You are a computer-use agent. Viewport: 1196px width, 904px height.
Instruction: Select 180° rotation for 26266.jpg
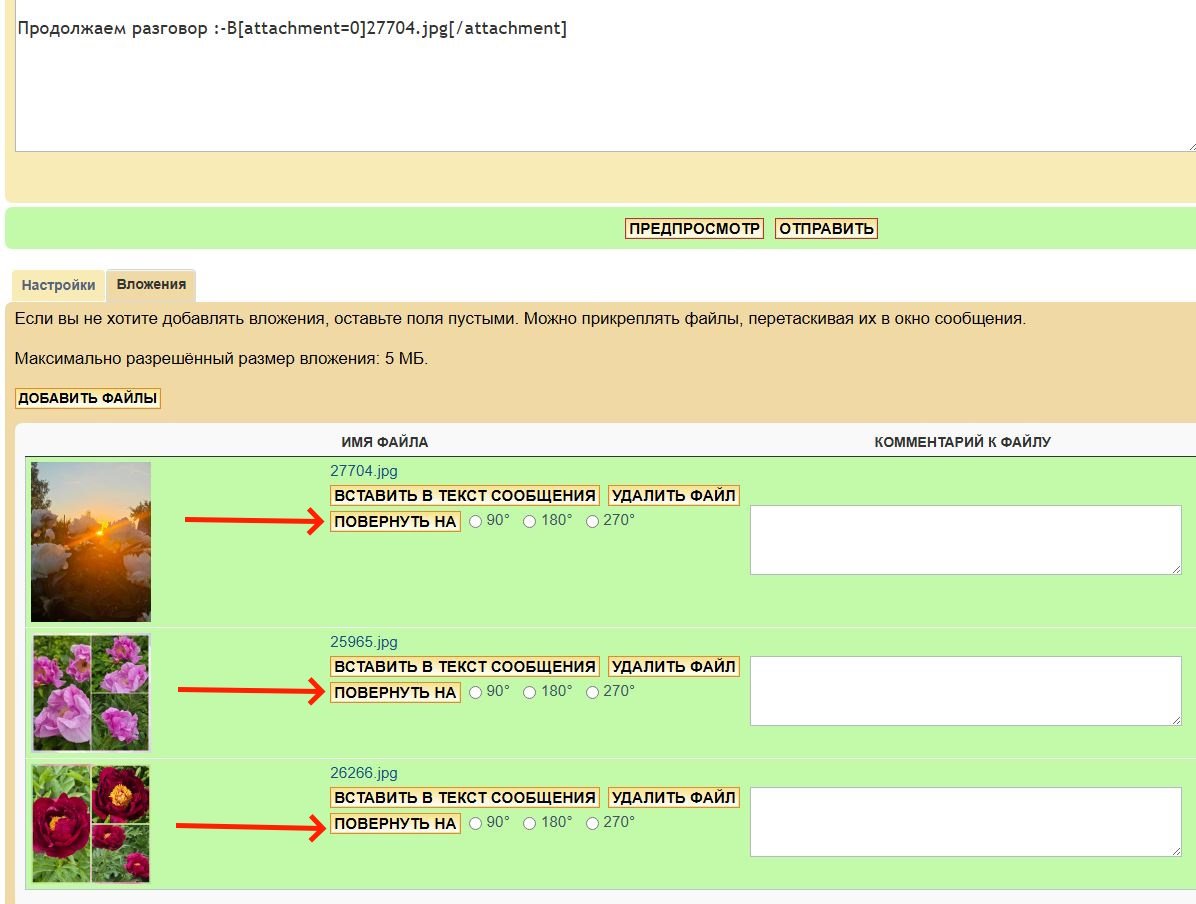point(529,824)
